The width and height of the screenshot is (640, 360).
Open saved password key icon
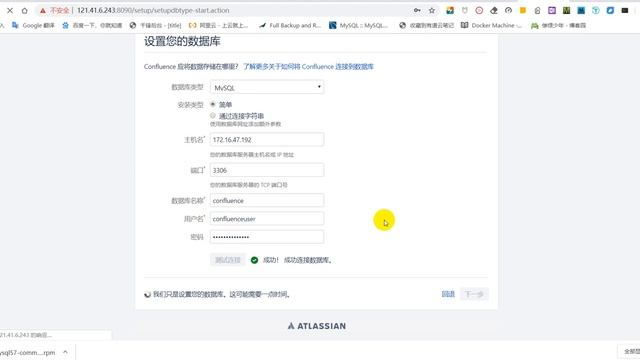click(417, 11)
